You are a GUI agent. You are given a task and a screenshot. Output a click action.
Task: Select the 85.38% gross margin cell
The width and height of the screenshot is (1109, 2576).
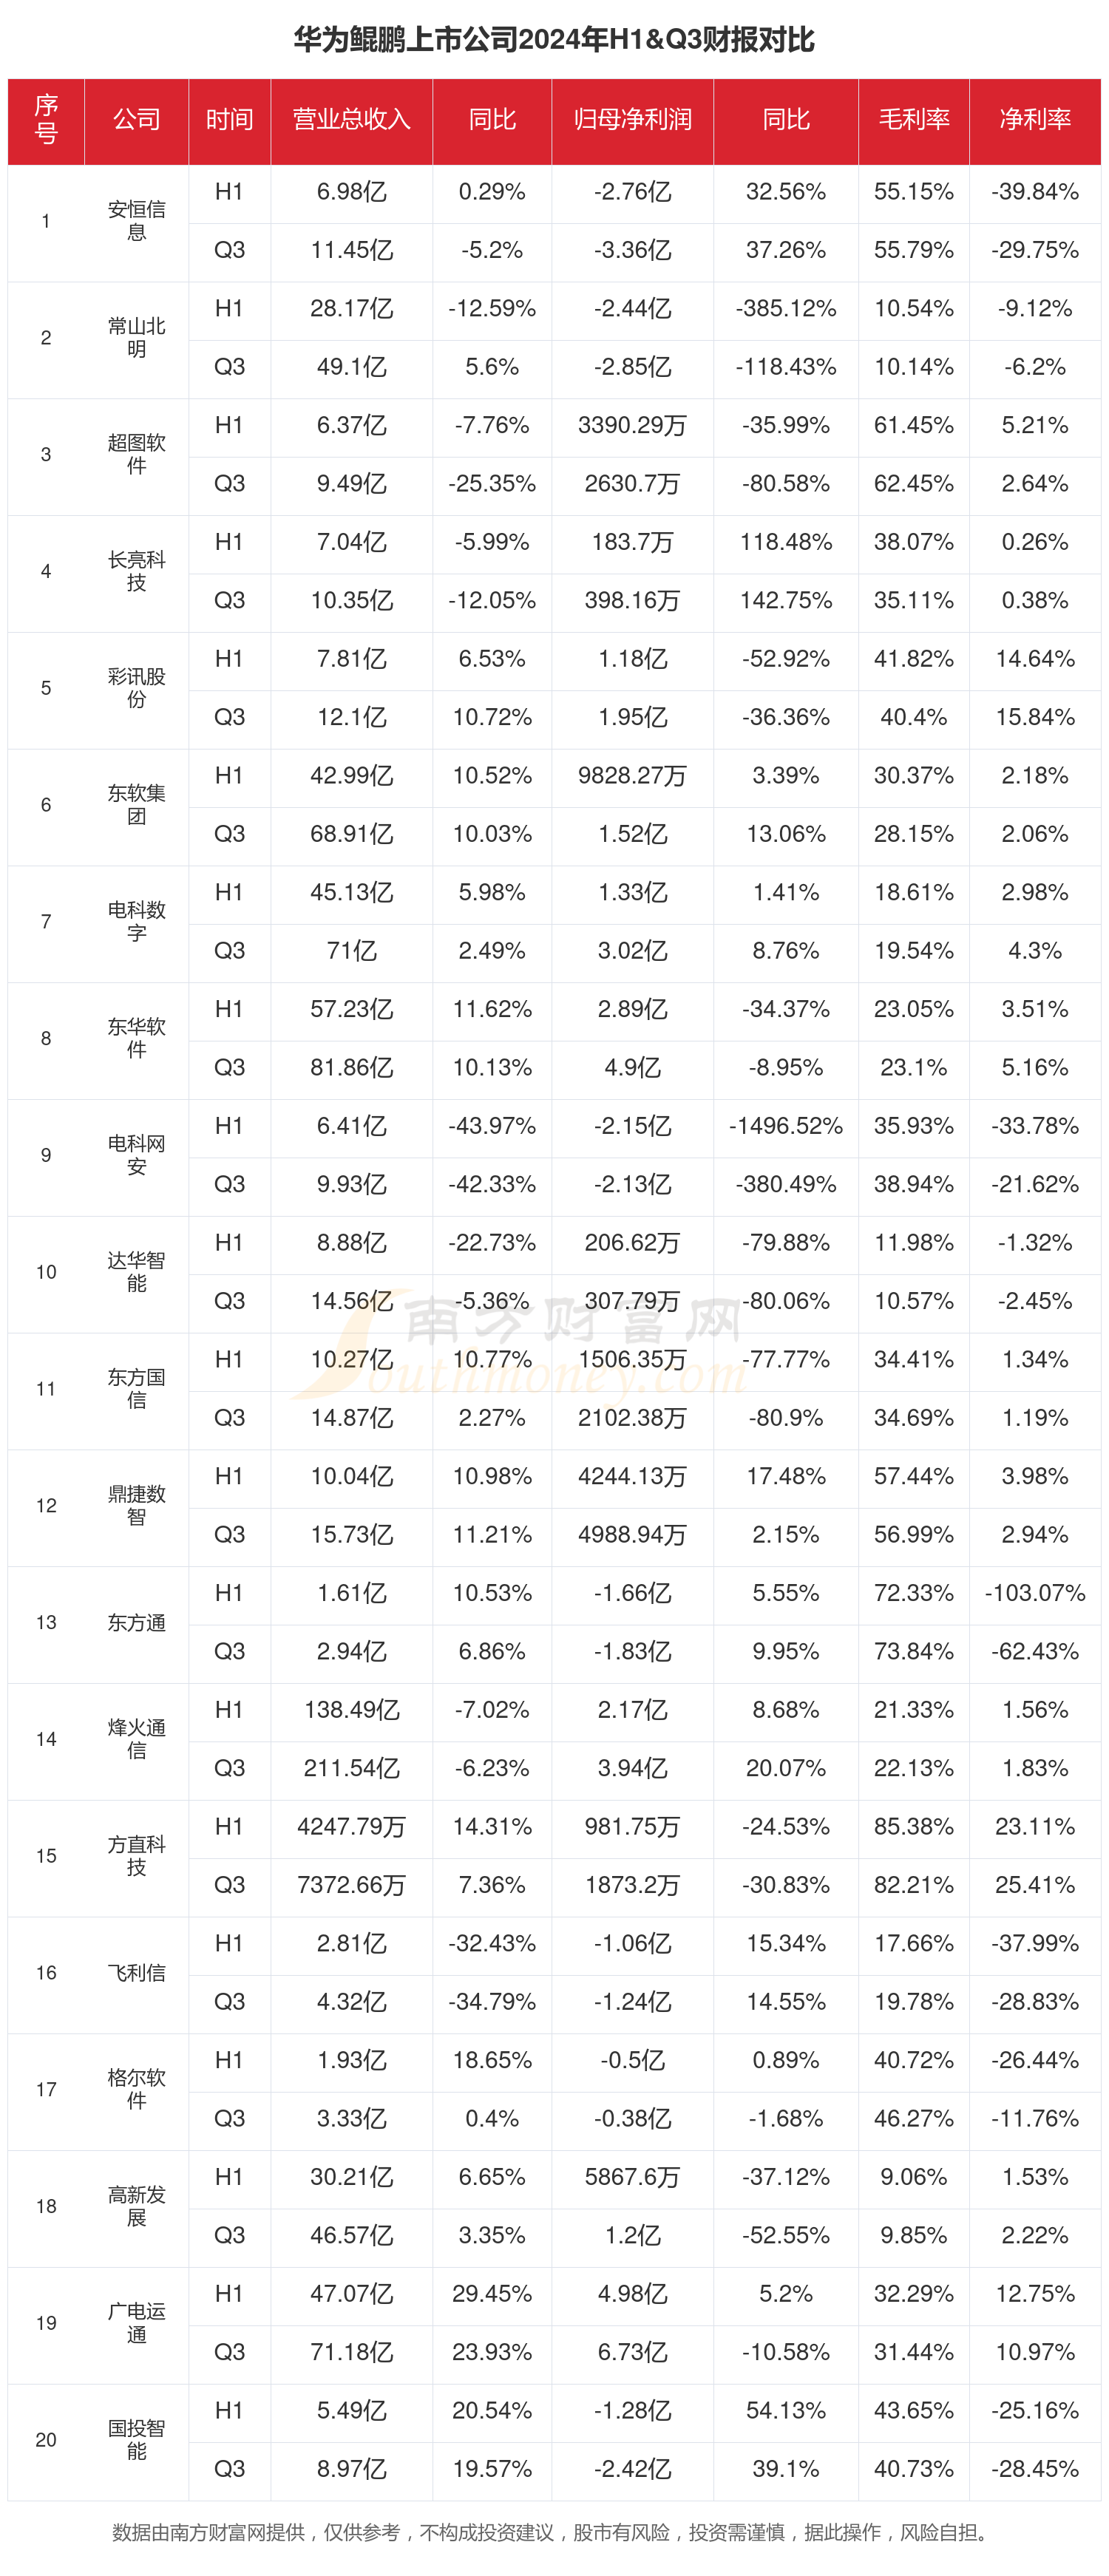[913, 1827]
